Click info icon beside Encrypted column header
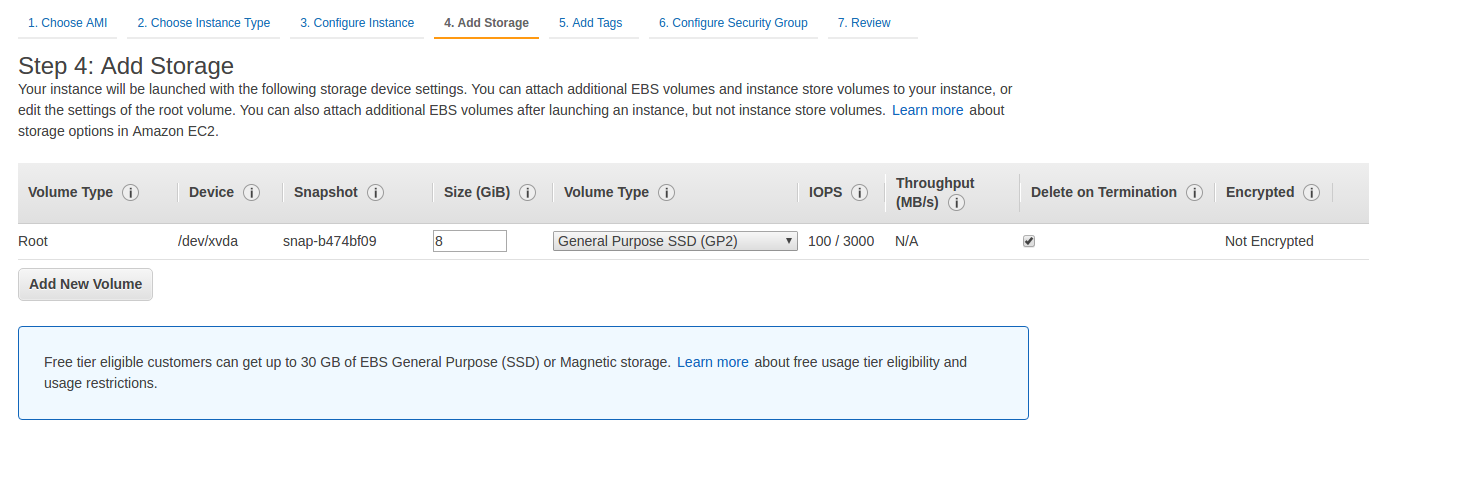 1311,193
